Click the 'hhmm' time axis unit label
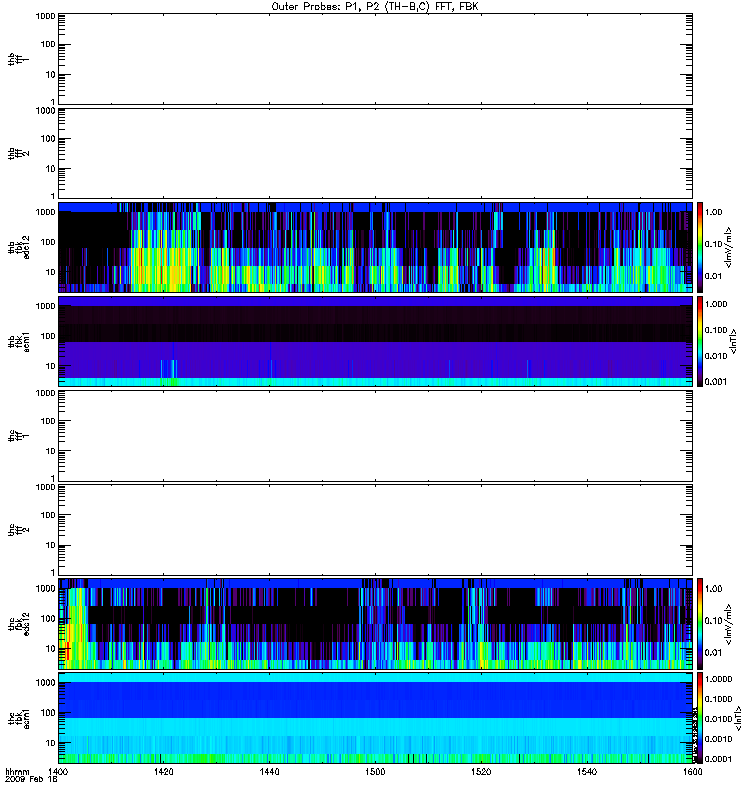 click(17, 772)
